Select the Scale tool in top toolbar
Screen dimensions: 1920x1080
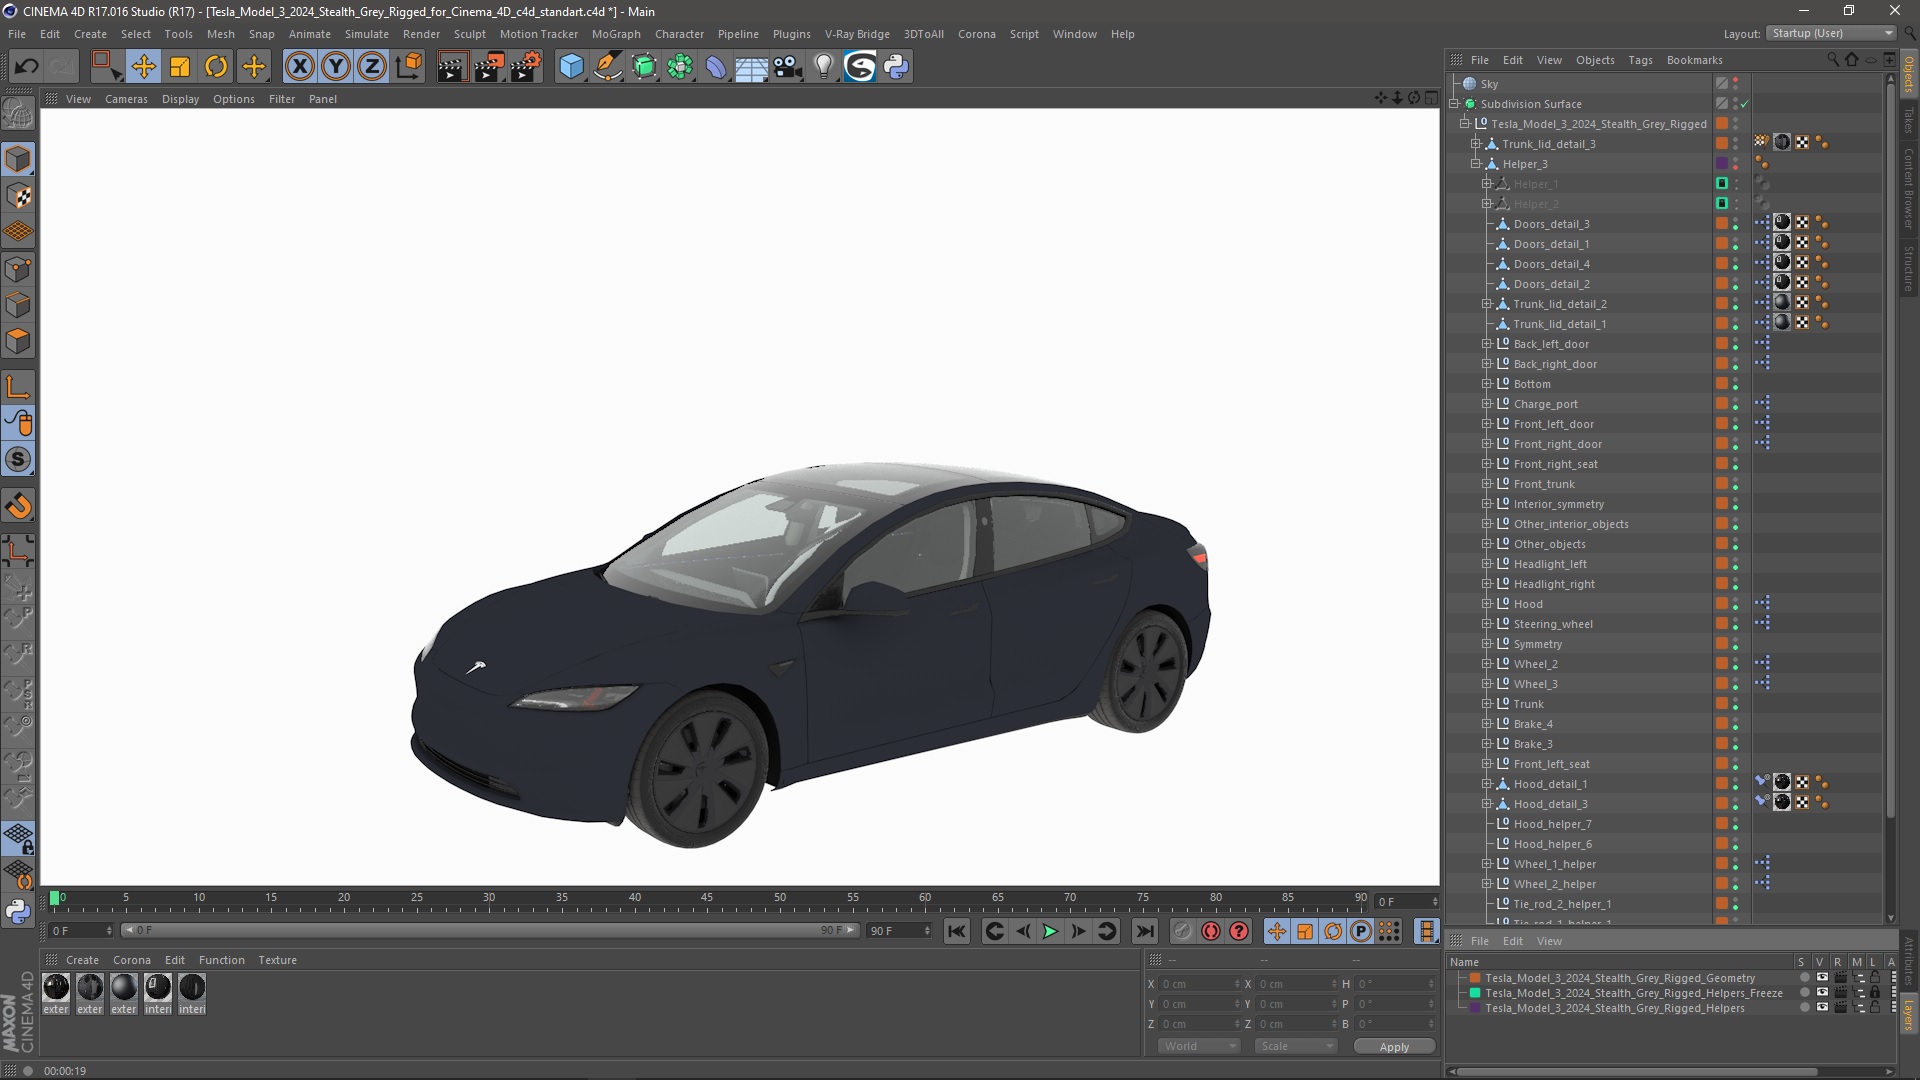tap(180, 67)
